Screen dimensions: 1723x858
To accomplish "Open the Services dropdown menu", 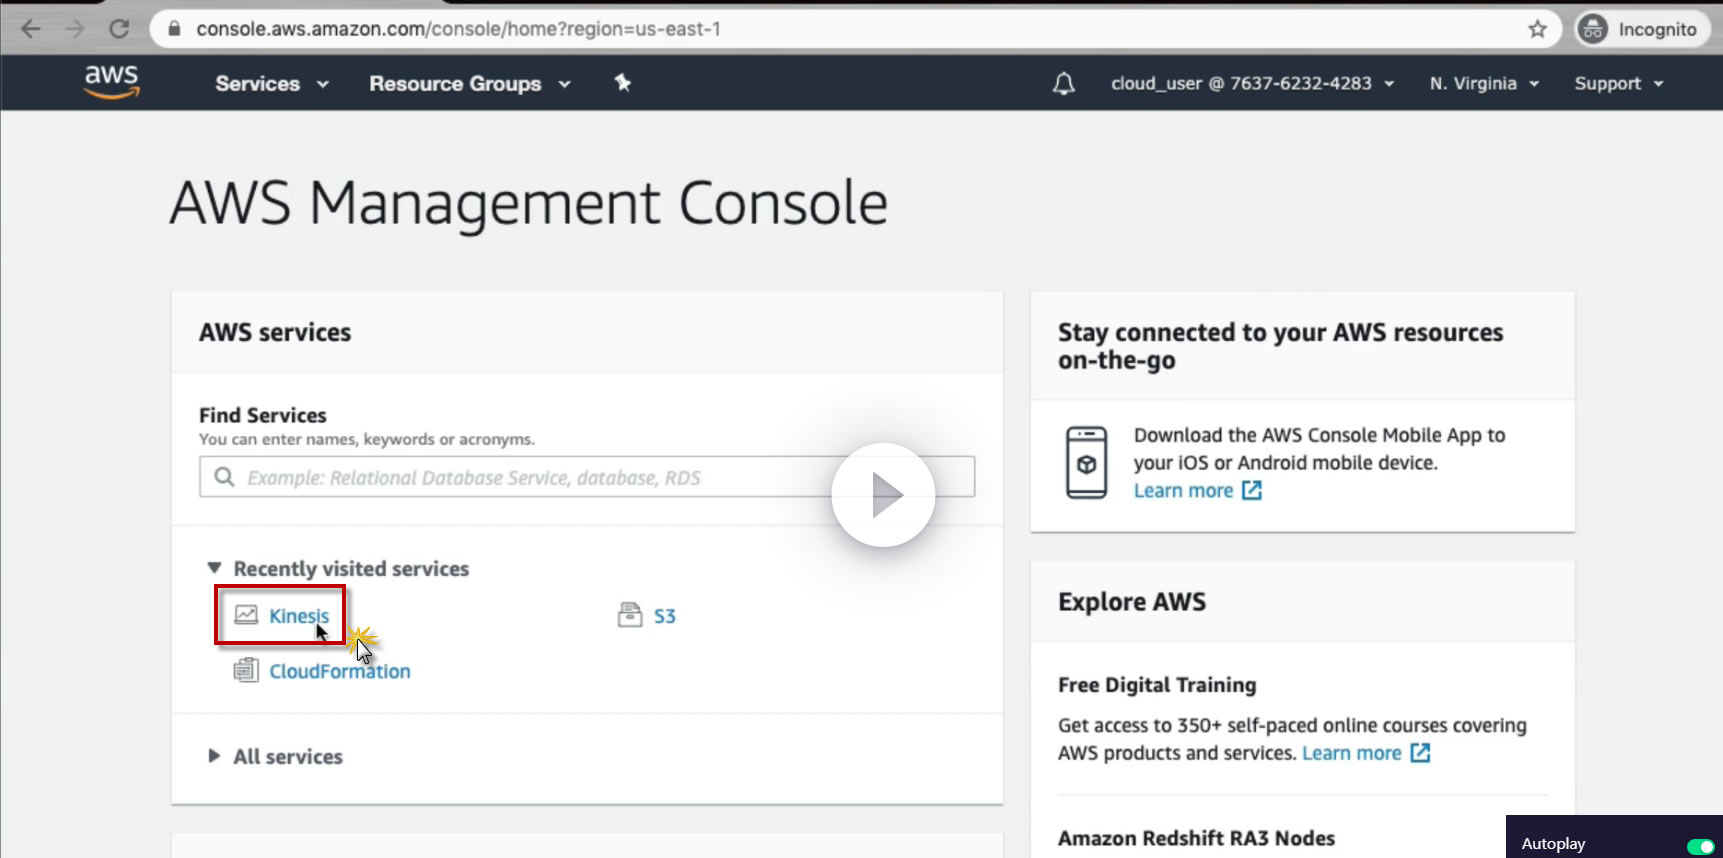I will (271, 84).
